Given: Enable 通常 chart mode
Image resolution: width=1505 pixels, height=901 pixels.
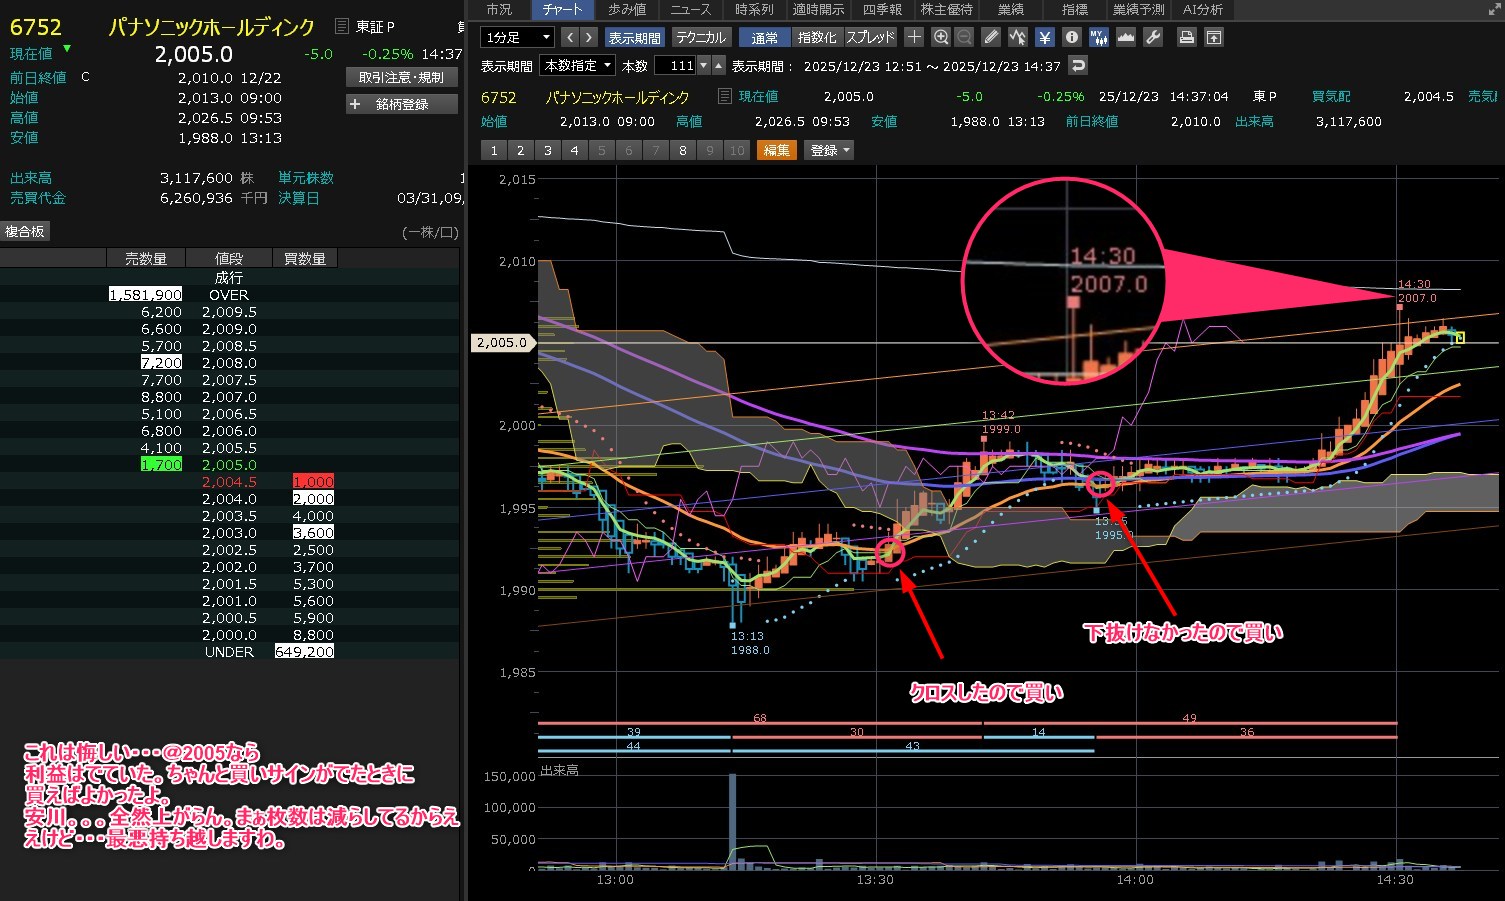Looking at the screenshot, I should click(x=765, y=37).
